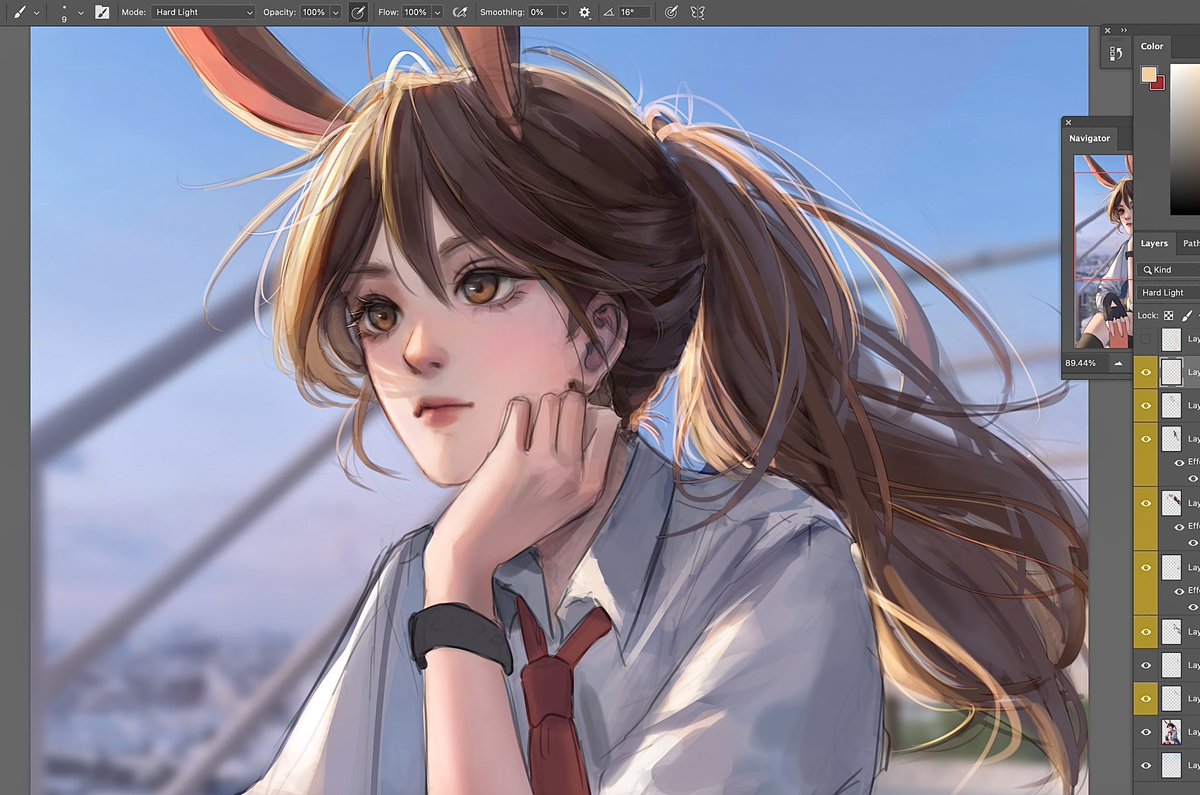1200x795 pixels.
Task: Open the brush Mode dropdown
Action: tap(203, 12)
